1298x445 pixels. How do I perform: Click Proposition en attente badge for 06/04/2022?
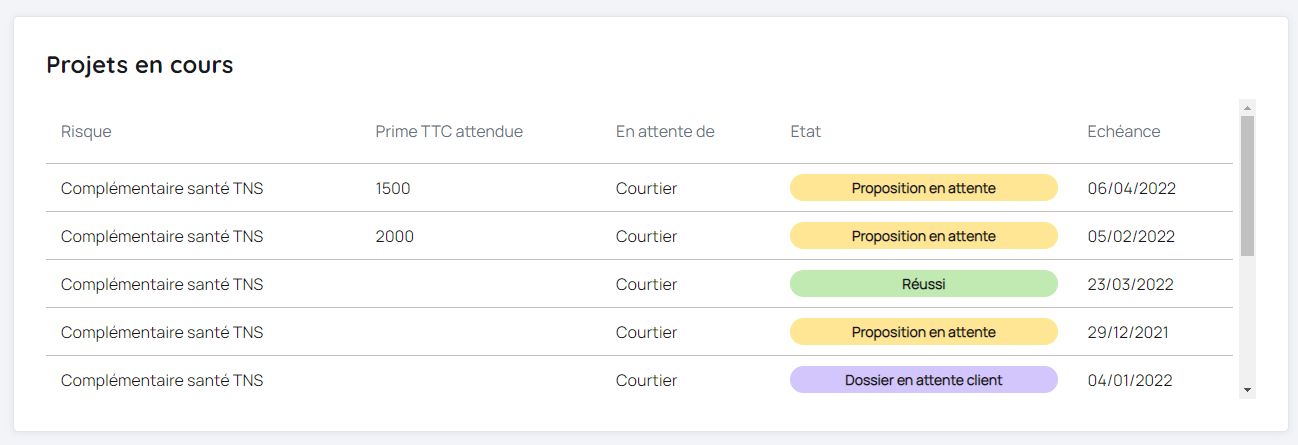(923, 188)
